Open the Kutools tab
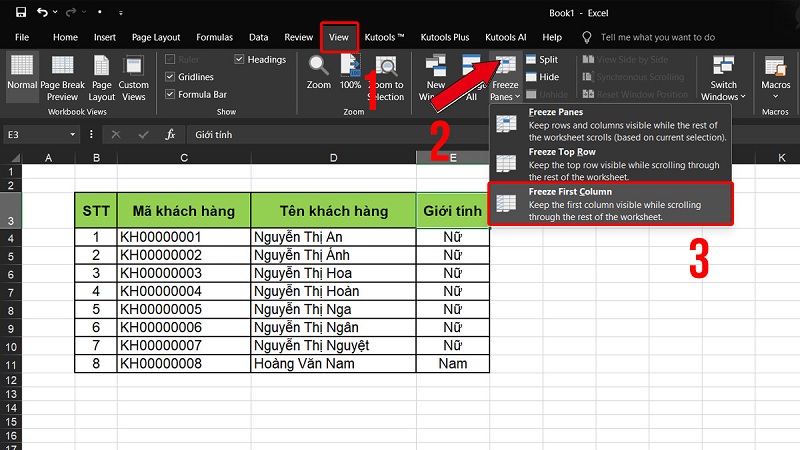Image resolution: width=800 pixels, height=450 pixels. tap(384, 37)
